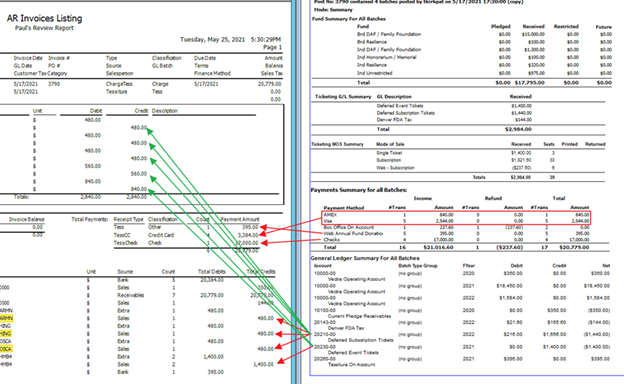Click the Ticketing MOS Summary heading

pos(337,144)
